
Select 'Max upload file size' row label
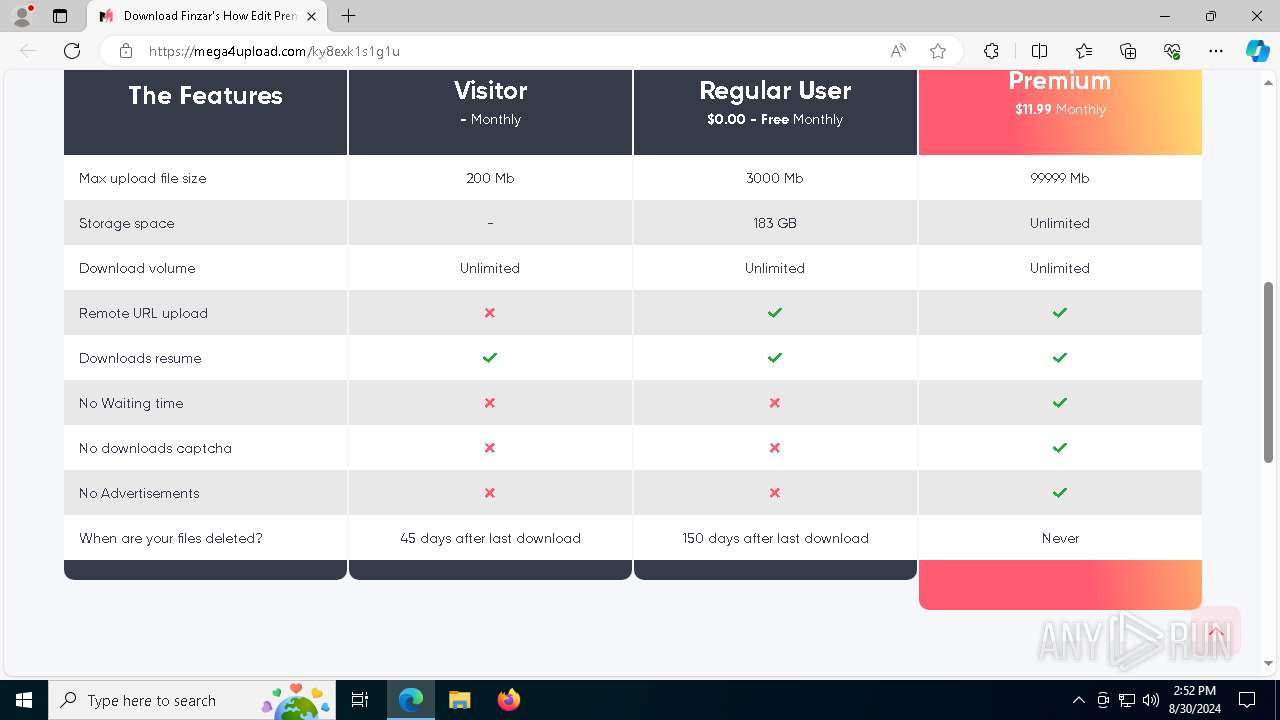point(143,178)
